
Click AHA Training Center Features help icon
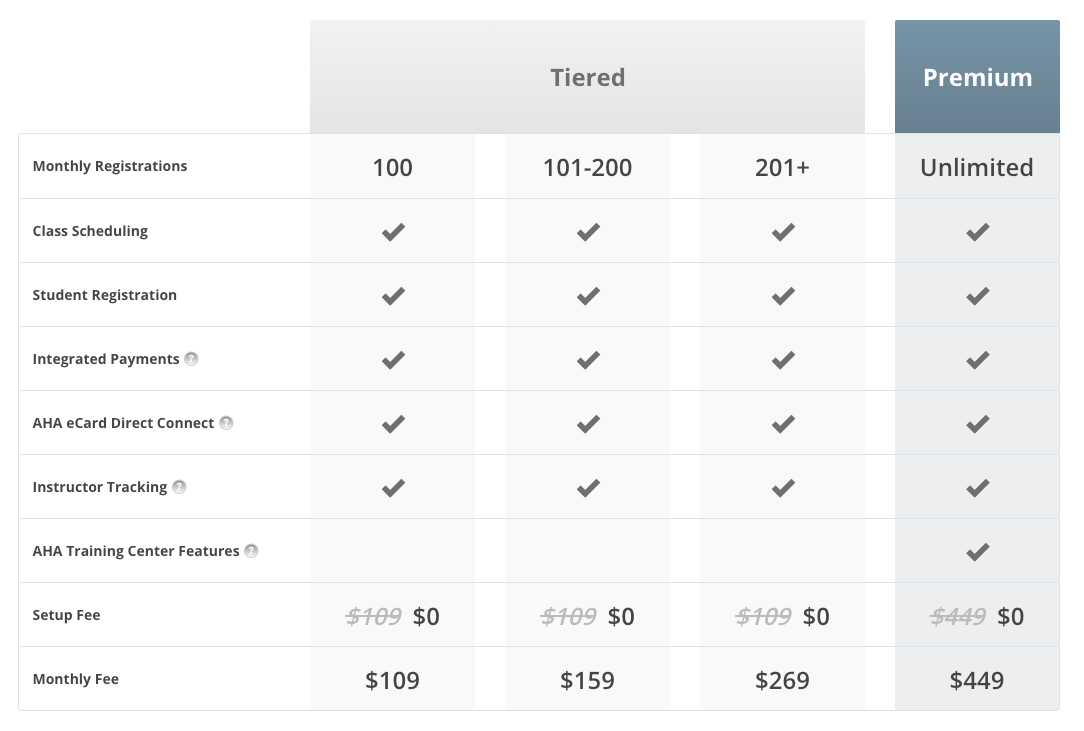(x=251, y=551)
